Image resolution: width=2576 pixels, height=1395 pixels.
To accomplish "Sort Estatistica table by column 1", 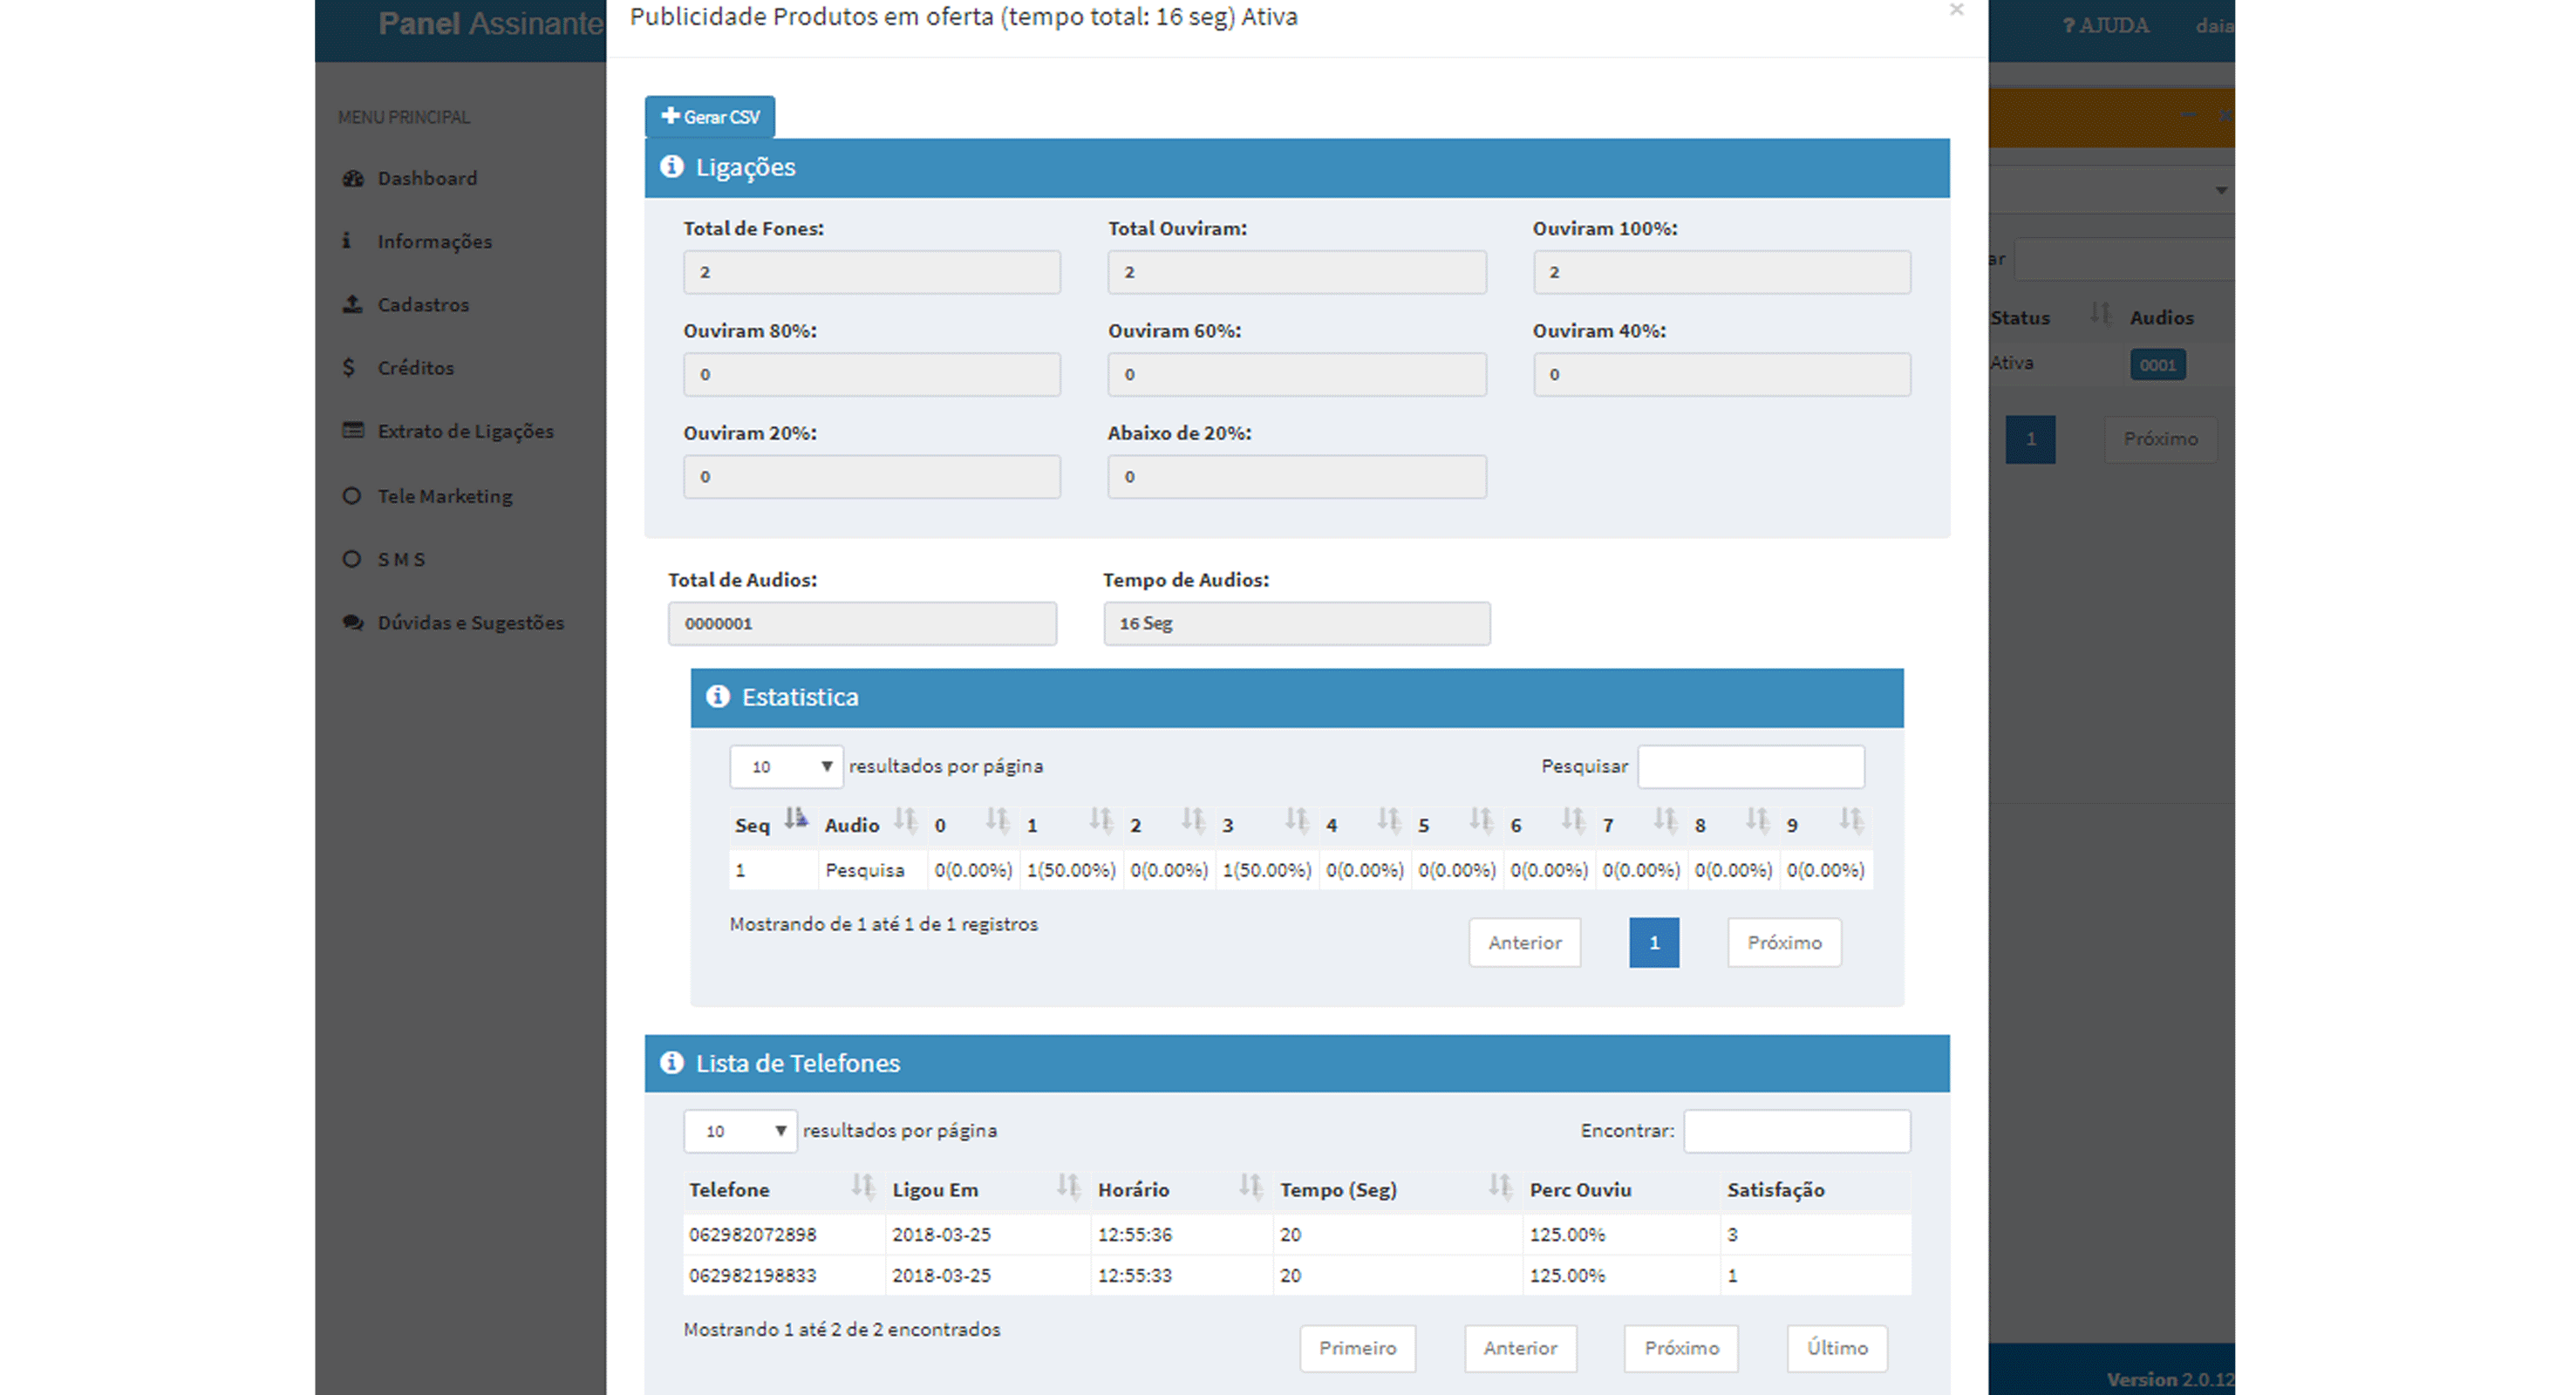I will coord(1071,824).
